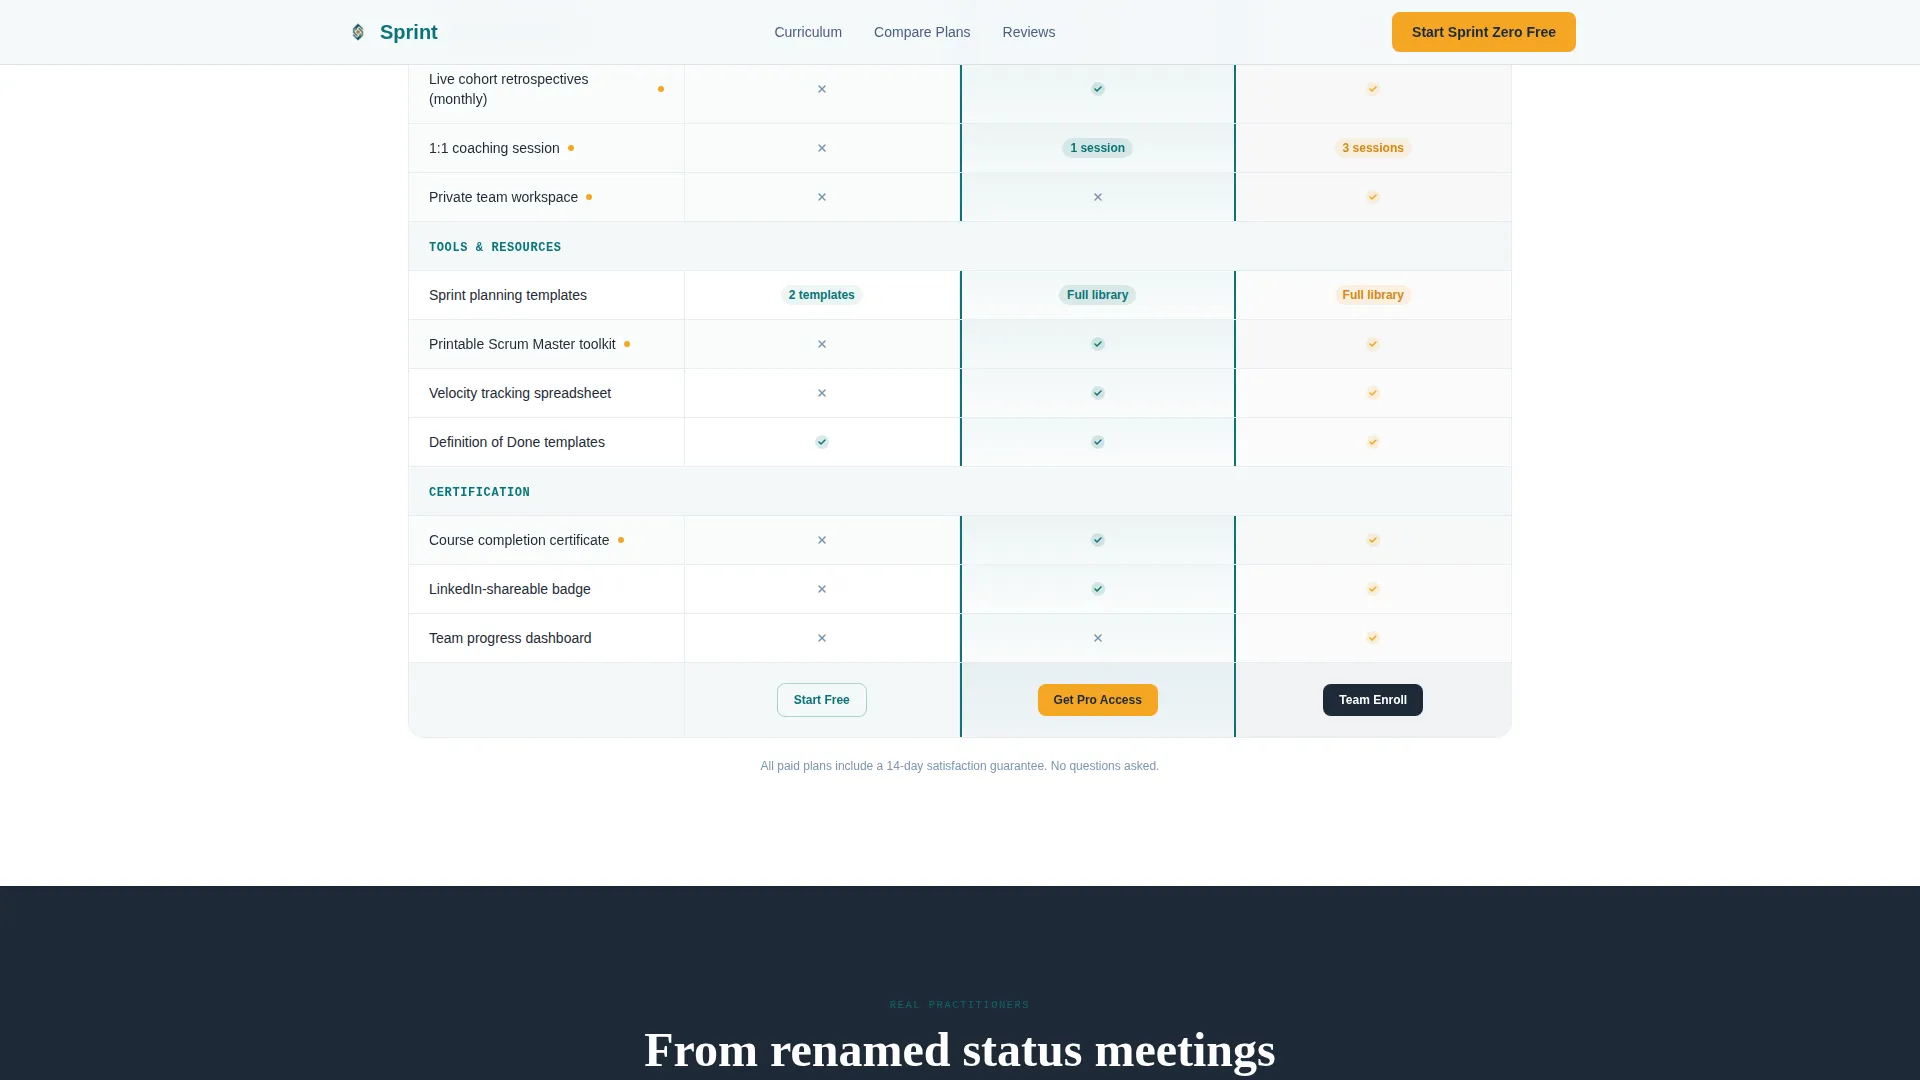Click the Sprint logo icon
Viewport: 1920px width, 1080px height.
358,32
